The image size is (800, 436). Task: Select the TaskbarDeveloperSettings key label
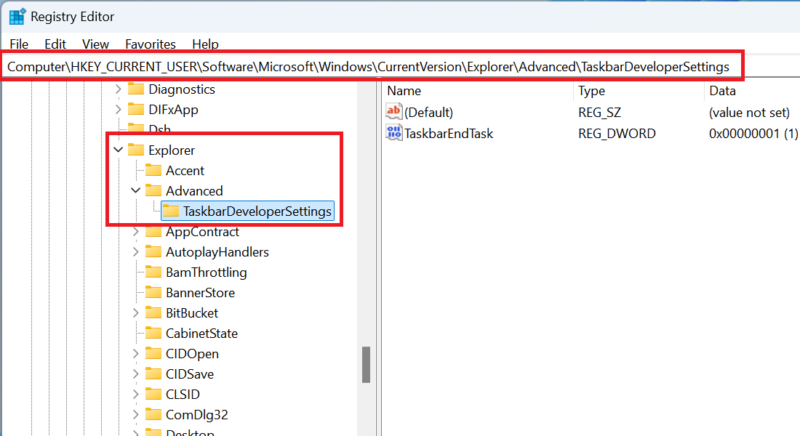(x=257, y=211)
